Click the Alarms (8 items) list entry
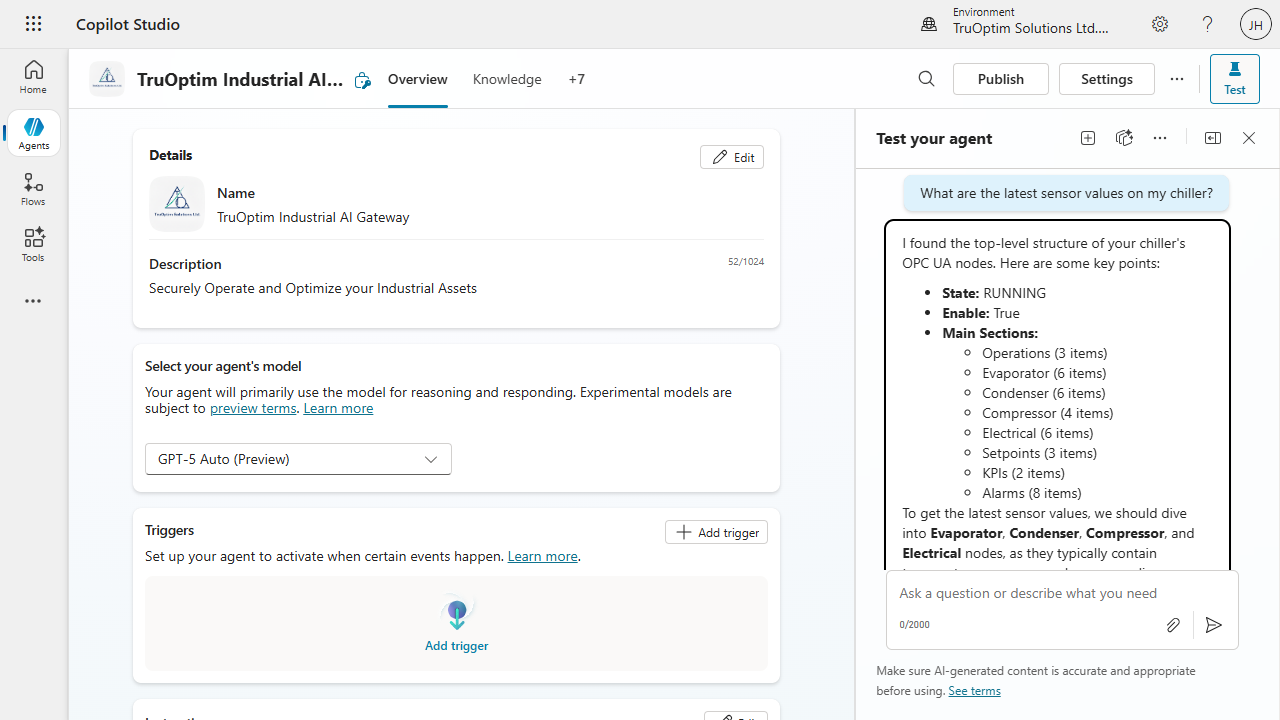The image size is (1280, 720). 1032,493
